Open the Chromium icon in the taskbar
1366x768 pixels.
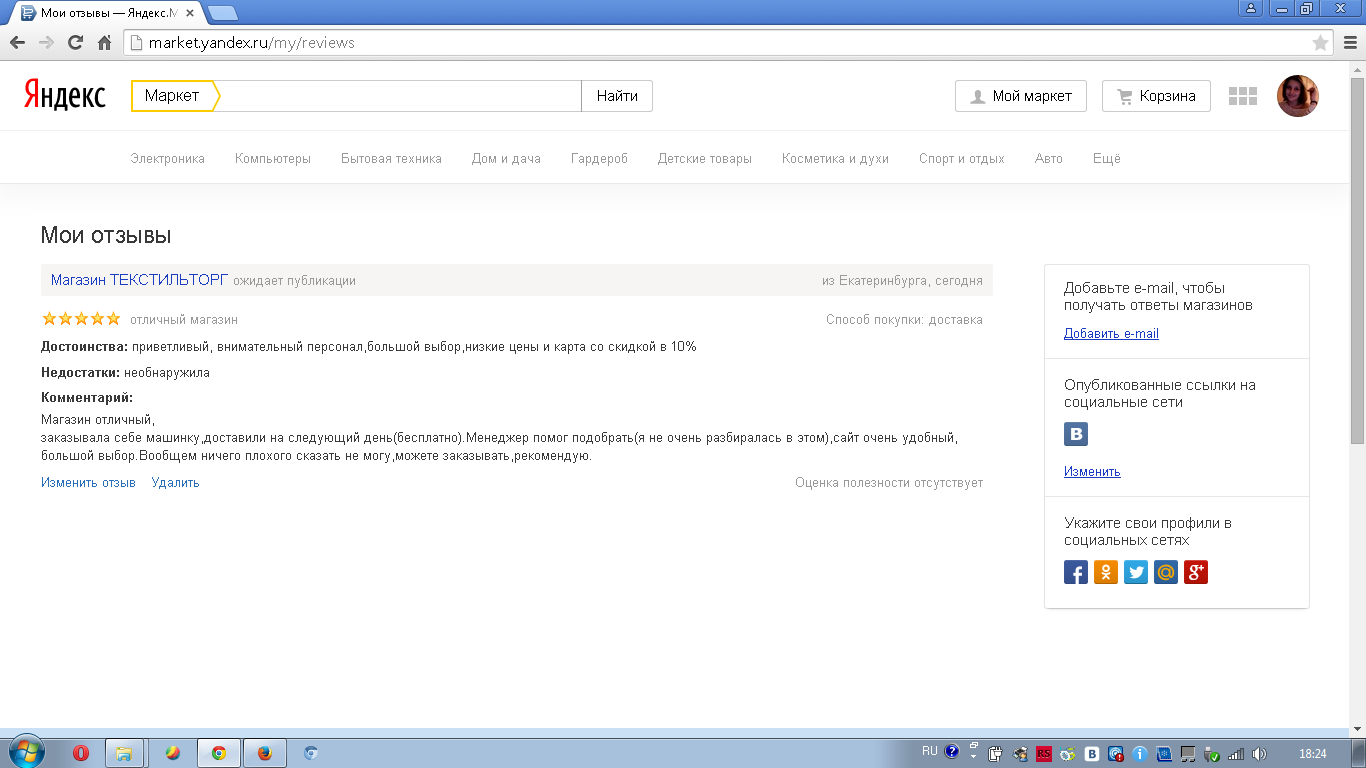click(311, 753)
